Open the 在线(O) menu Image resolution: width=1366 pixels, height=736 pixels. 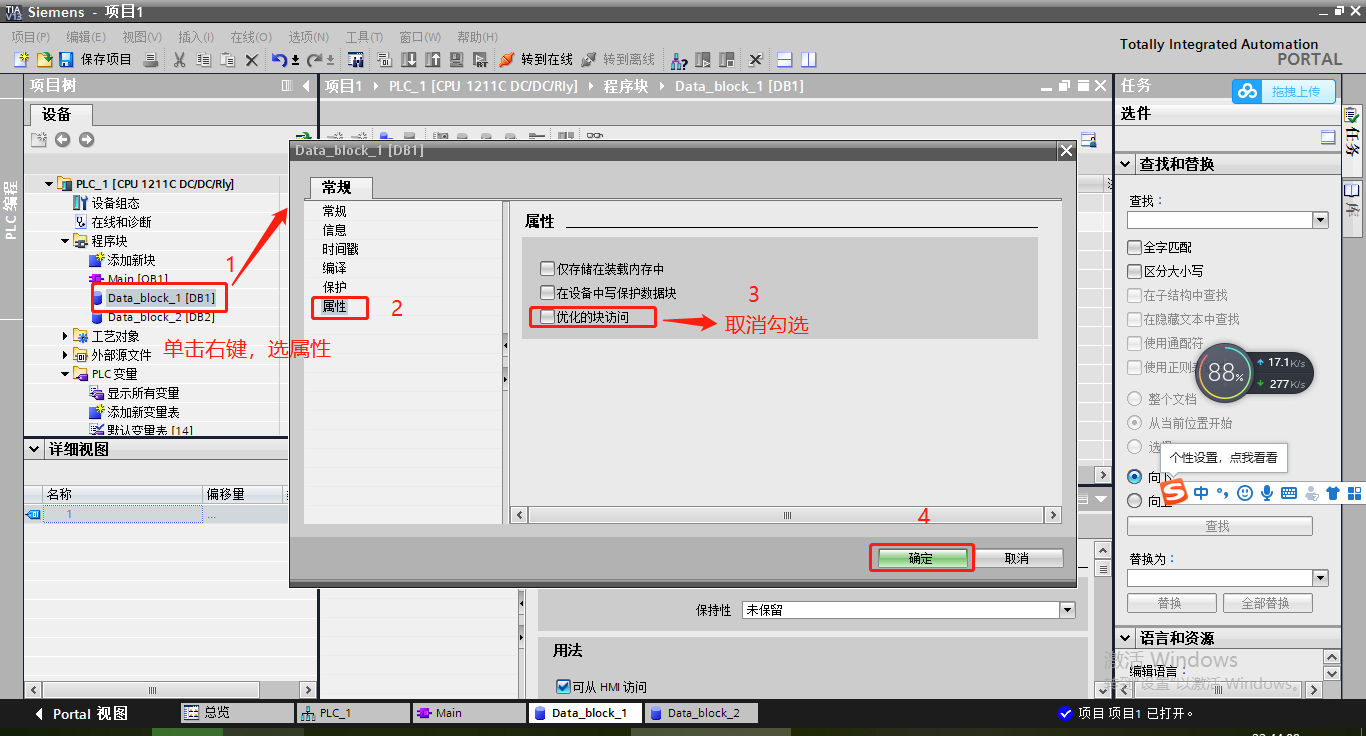[x=250, y=37]
